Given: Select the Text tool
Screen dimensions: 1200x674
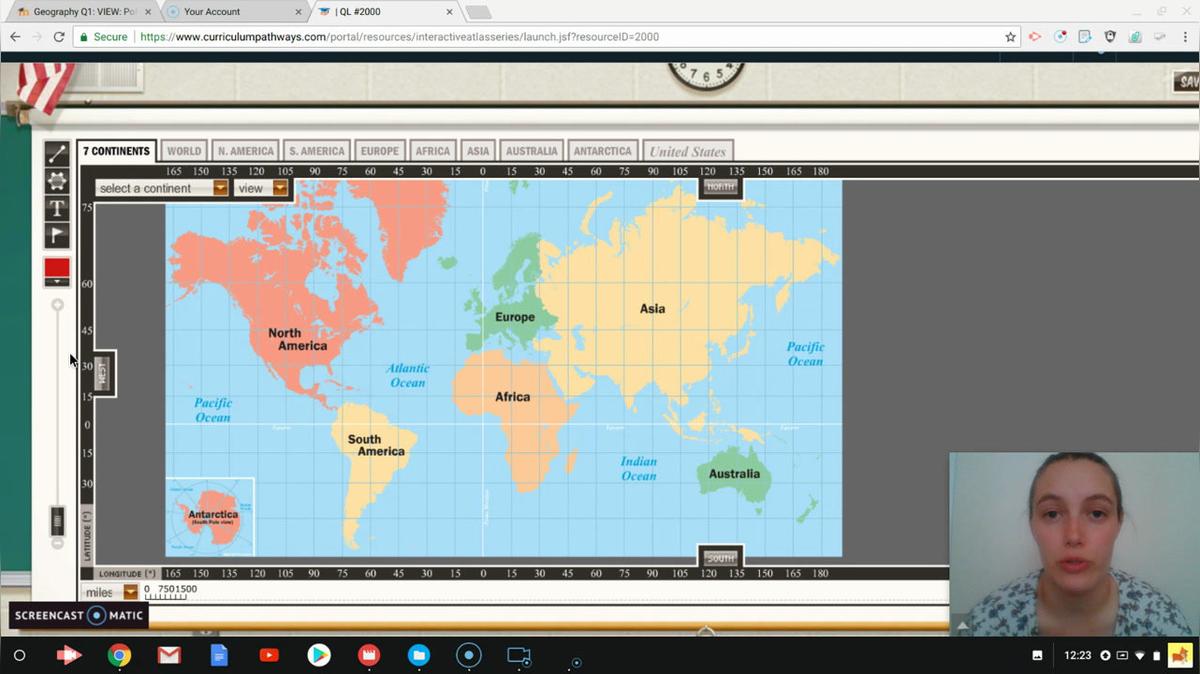Looking at the screenshot, I should click(x=57, y=208).
